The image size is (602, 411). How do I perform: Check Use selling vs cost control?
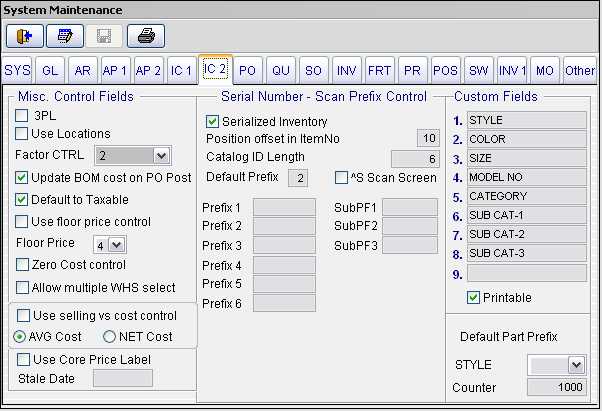tap(23, 315)
